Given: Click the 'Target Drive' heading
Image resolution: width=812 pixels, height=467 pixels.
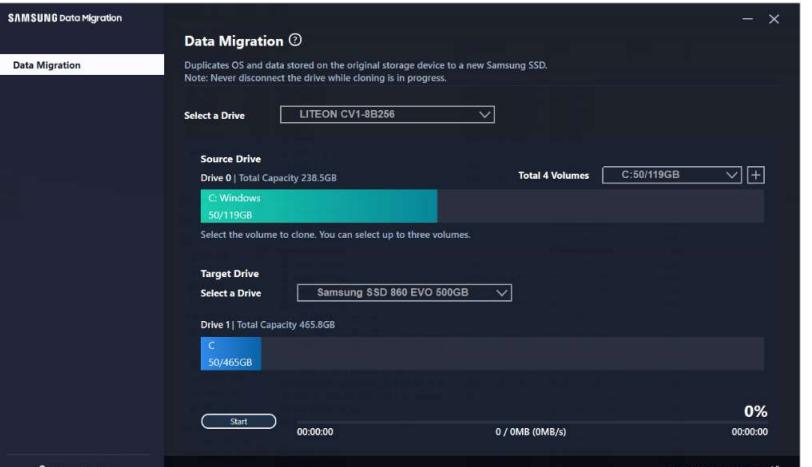Looking at the screenshot, I should tap(229, 273).
